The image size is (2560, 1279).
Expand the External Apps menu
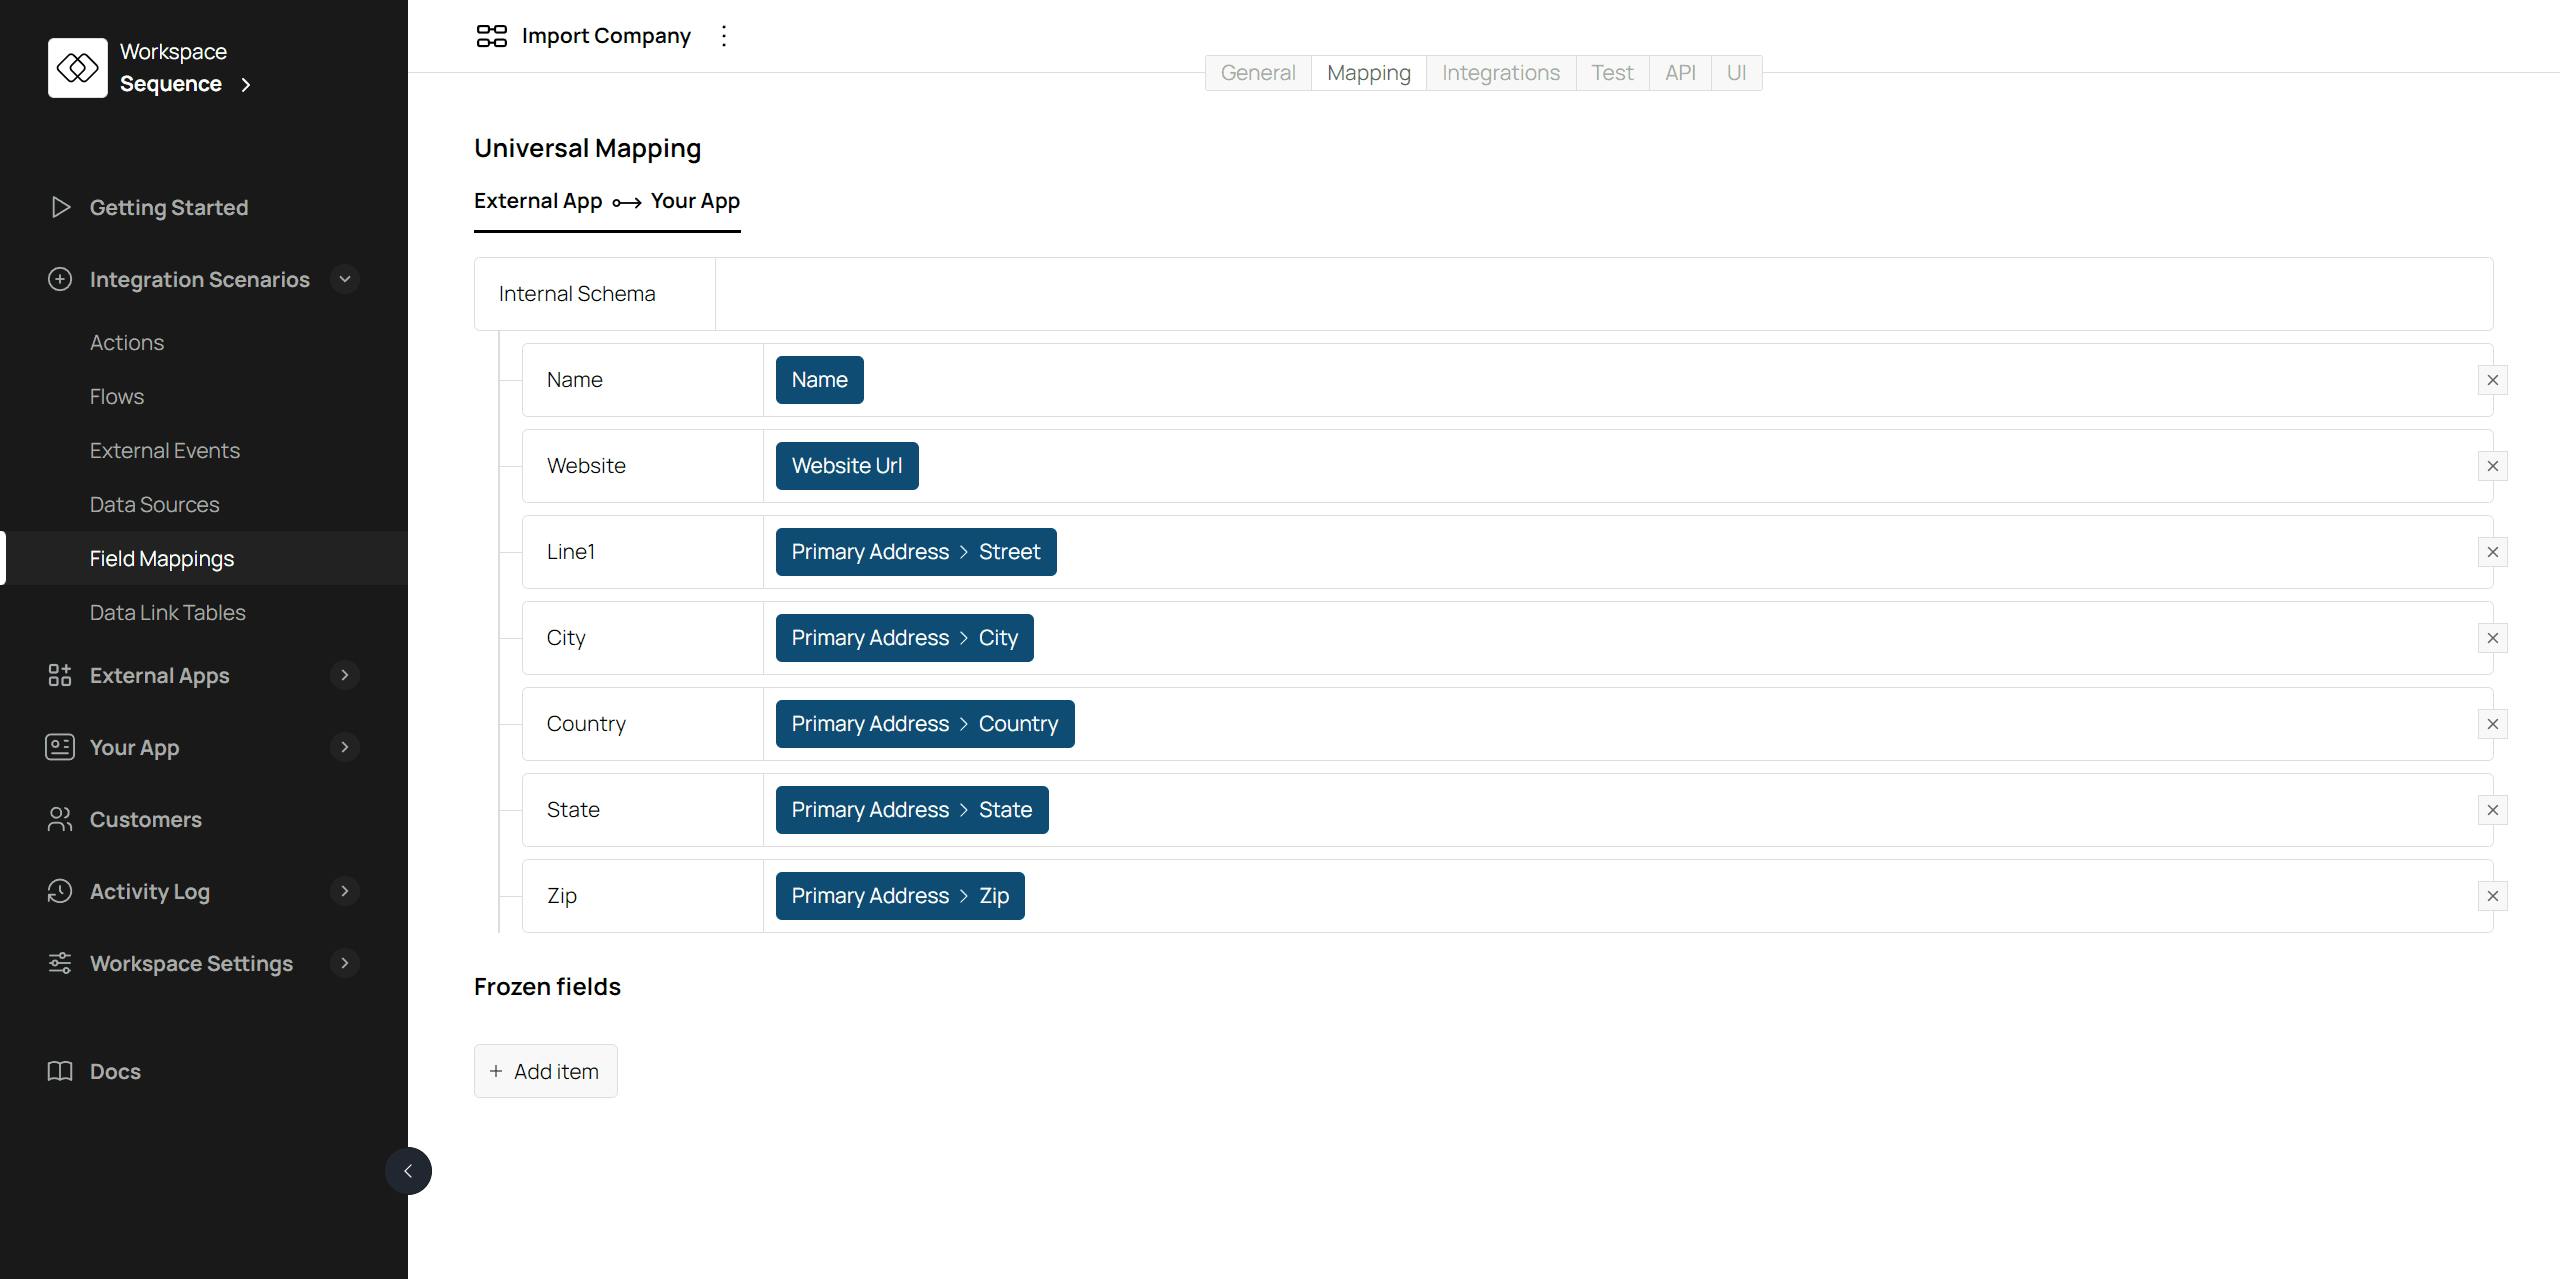[x=345, y=675]
